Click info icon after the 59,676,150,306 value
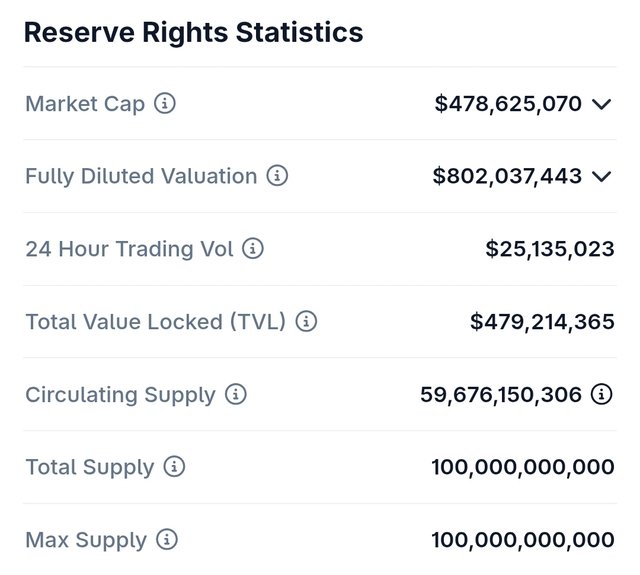640x575 pixels. (602, 395)
